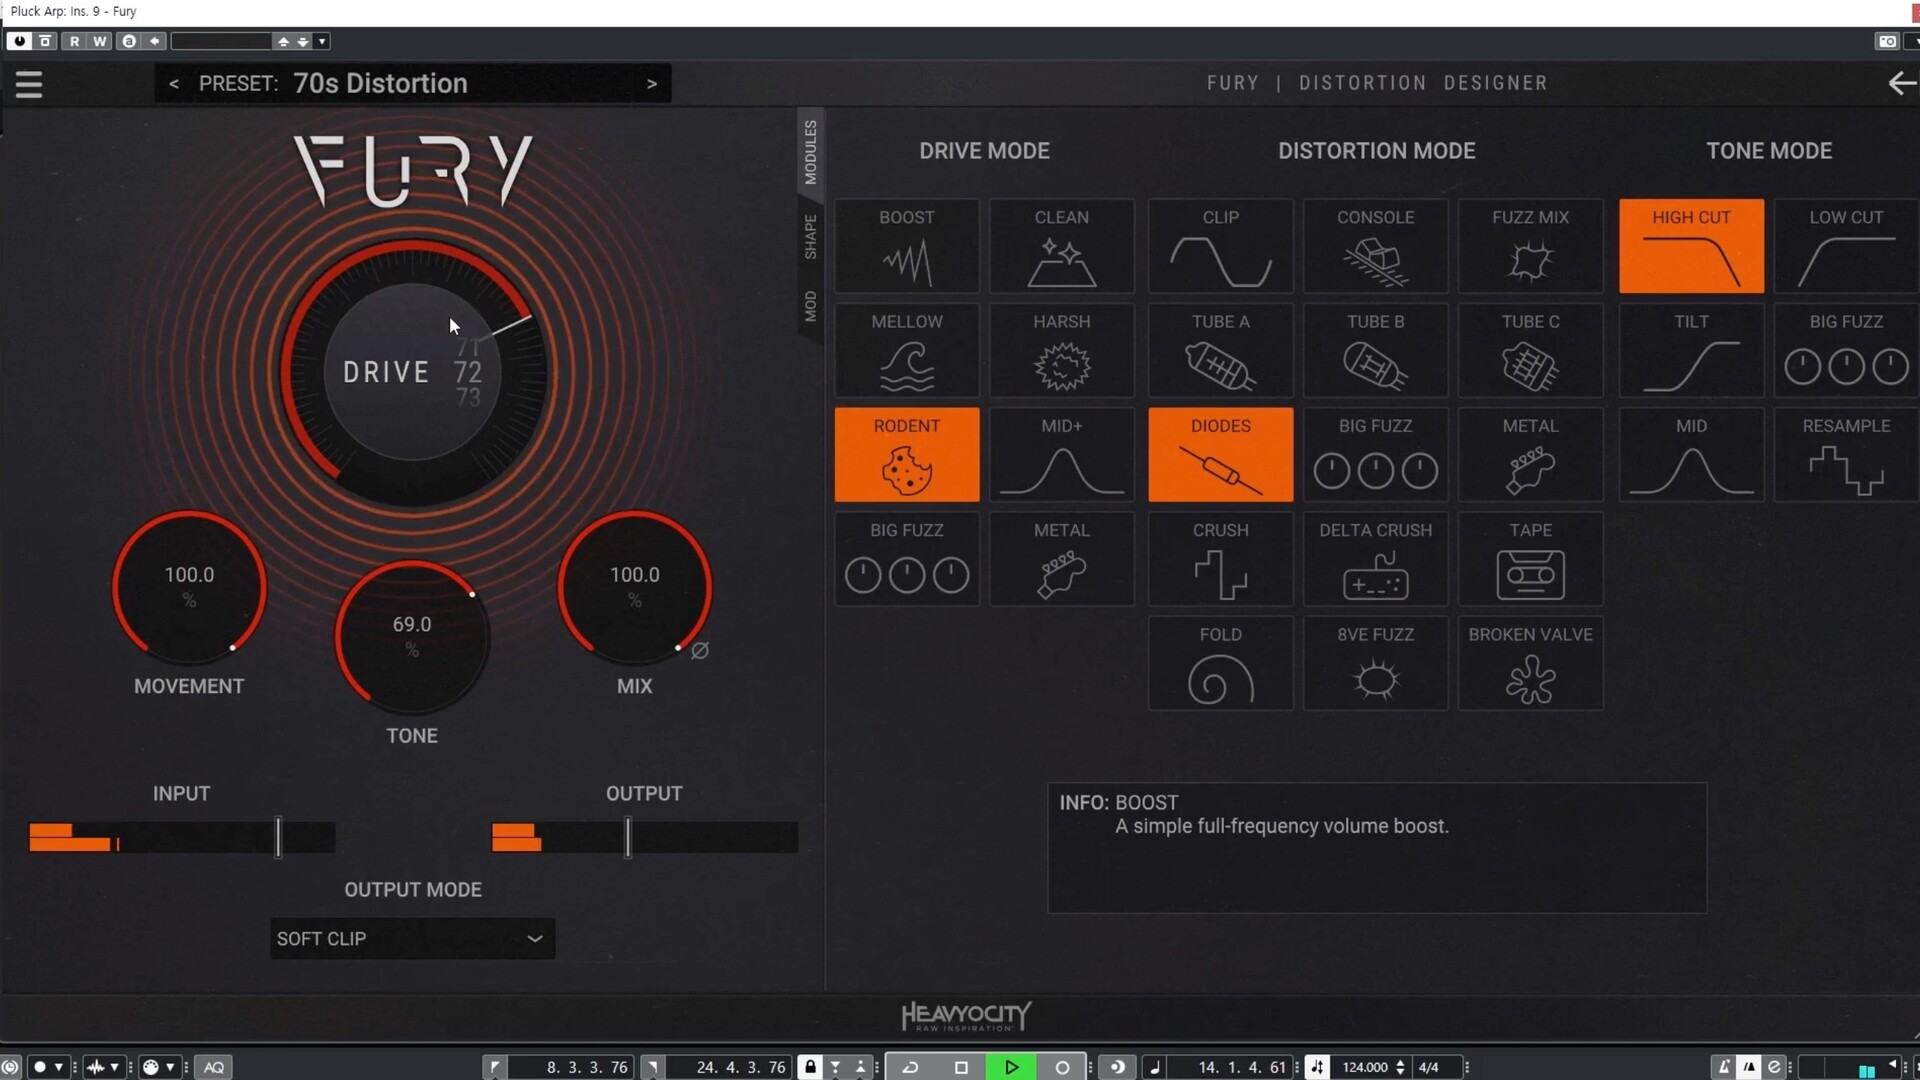Select the TILT tone mode
This screenshot has height=1080, width=1920.
1691,350
